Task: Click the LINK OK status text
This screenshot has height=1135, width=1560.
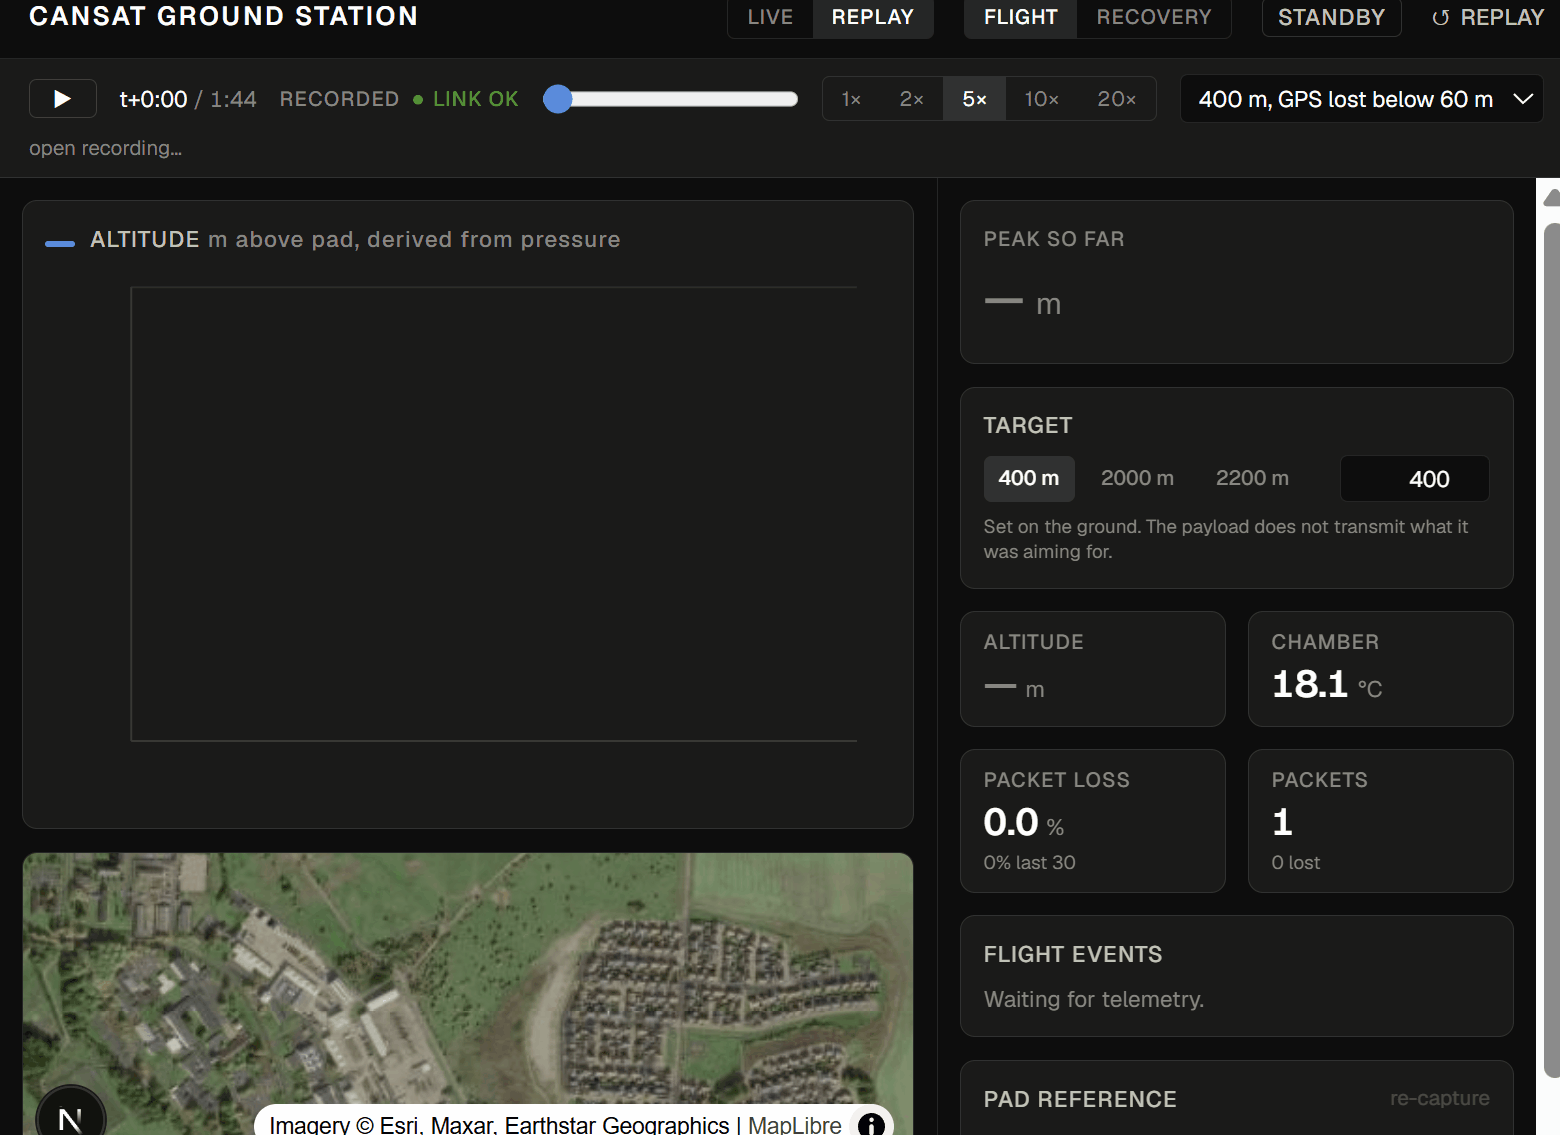Action: click(x=475, y=99)
